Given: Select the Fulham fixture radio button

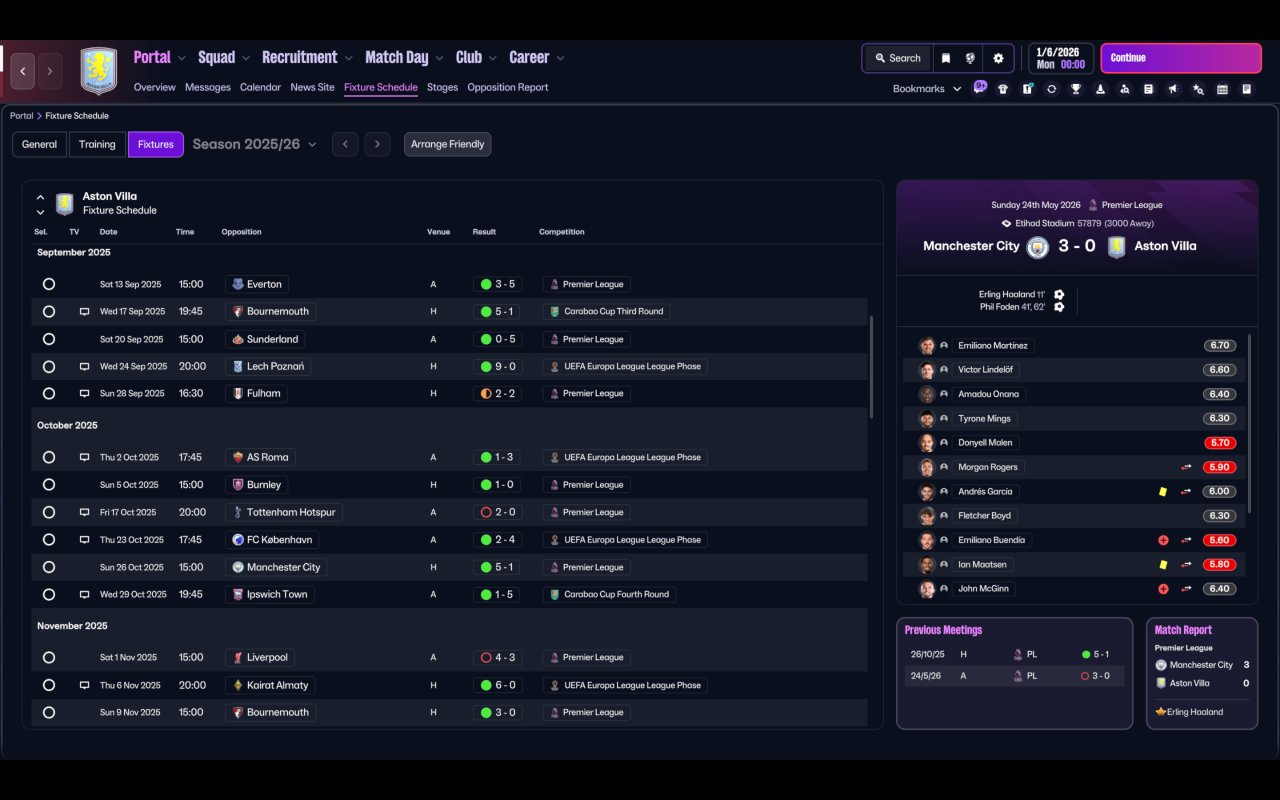Looking at the screenshot, I should 49,394.
